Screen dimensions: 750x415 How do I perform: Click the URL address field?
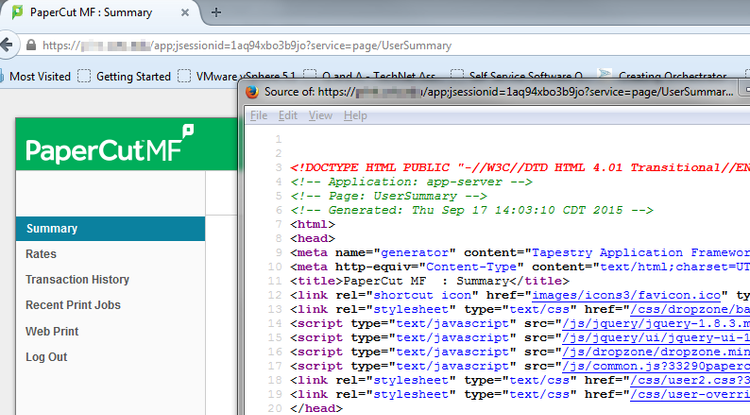[x=383, y=45]
